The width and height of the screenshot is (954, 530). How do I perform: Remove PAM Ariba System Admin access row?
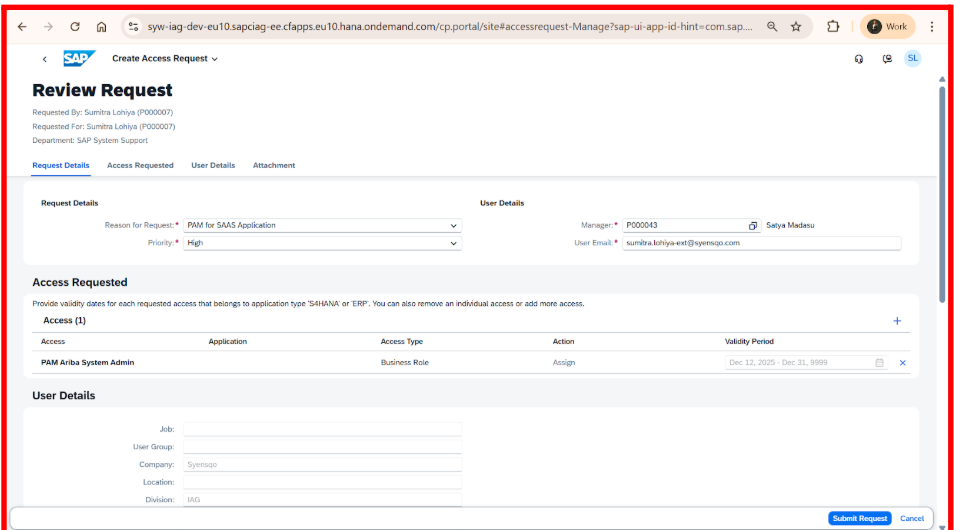(902, 363)
